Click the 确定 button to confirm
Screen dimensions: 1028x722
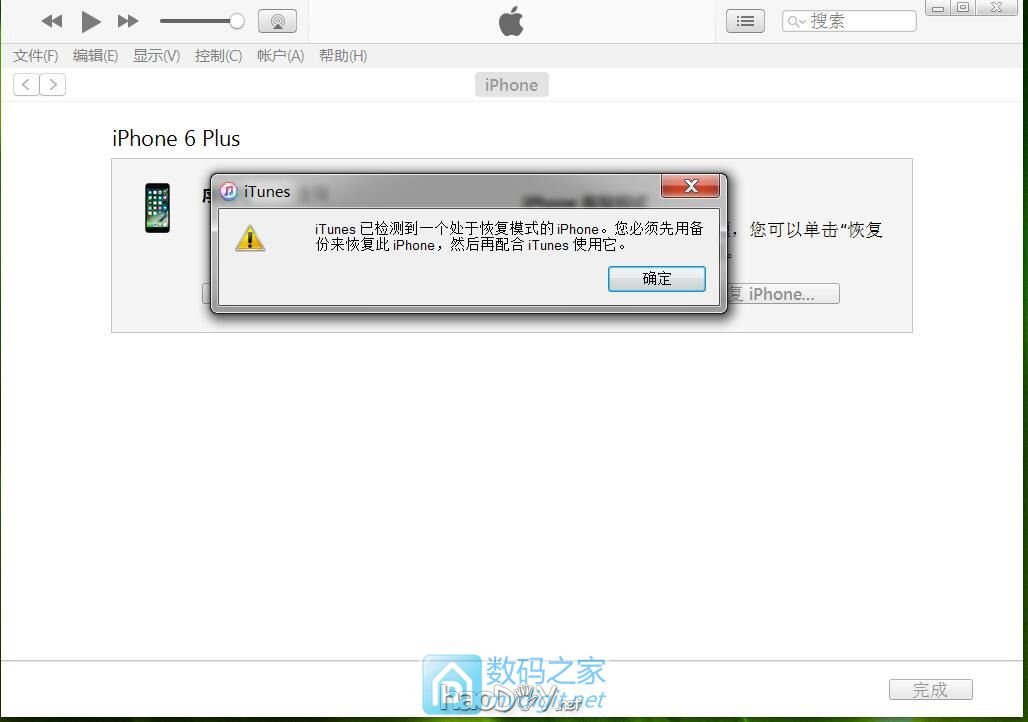(656, 278)
